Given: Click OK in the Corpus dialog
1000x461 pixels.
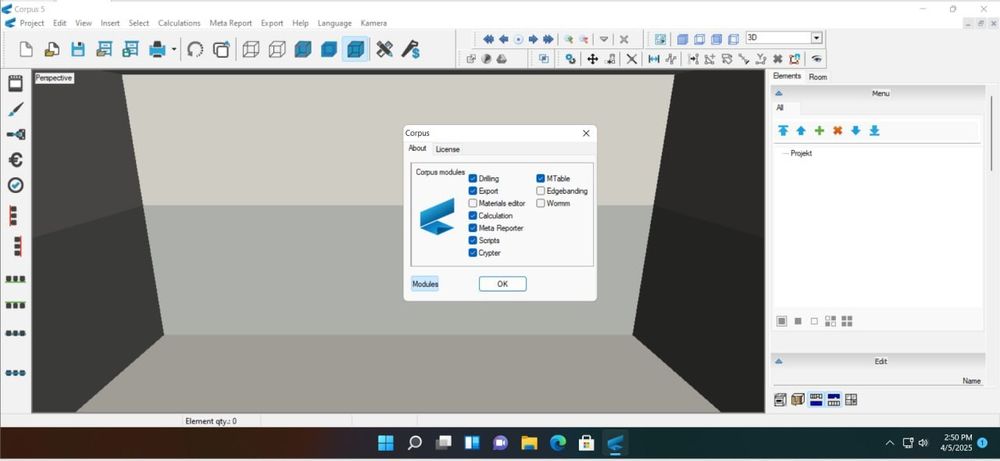Looking at the screenshot, I should click(503, 284).
